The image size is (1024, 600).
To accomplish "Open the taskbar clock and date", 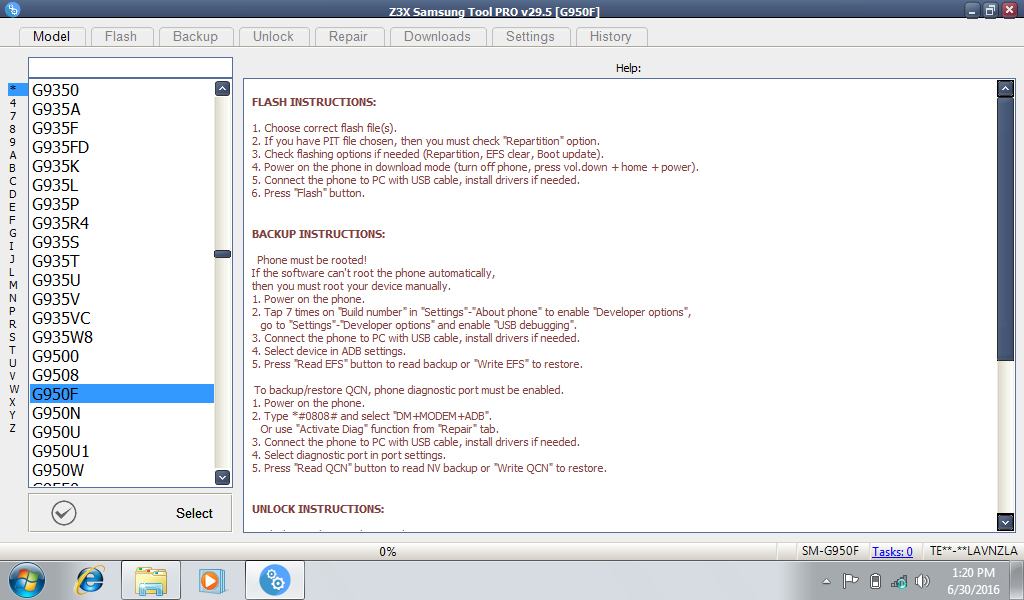I will tap(973, 580).
